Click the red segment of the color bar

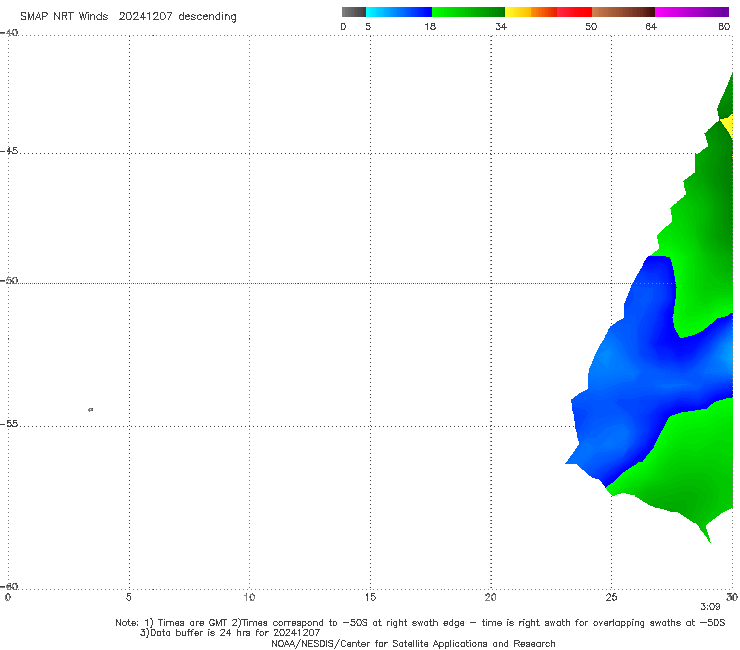574,12
